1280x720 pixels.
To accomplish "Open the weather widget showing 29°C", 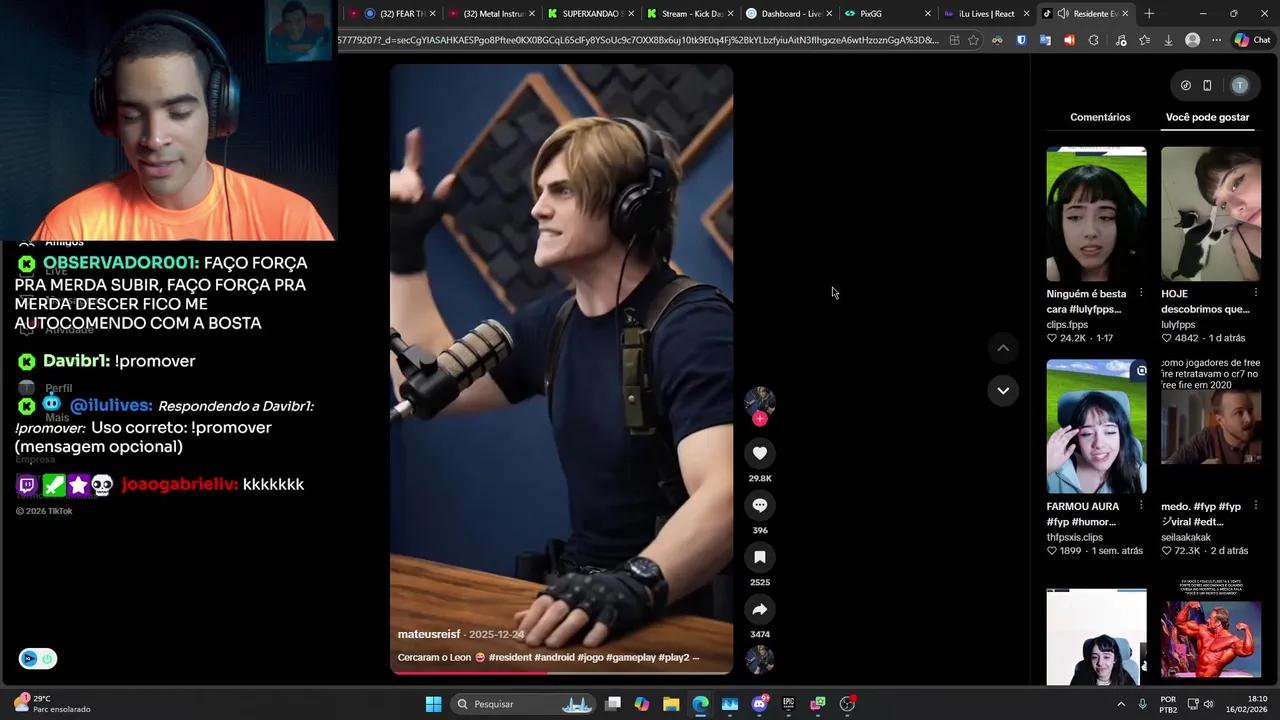I will 50,704.
